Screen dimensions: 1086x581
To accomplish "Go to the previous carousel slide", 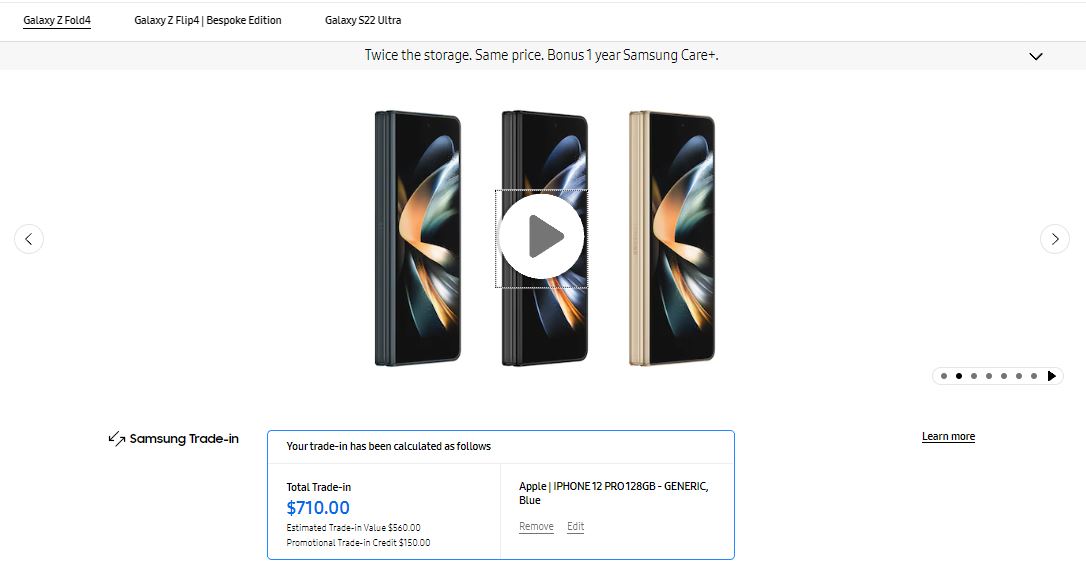I will [x=29, y=239].
